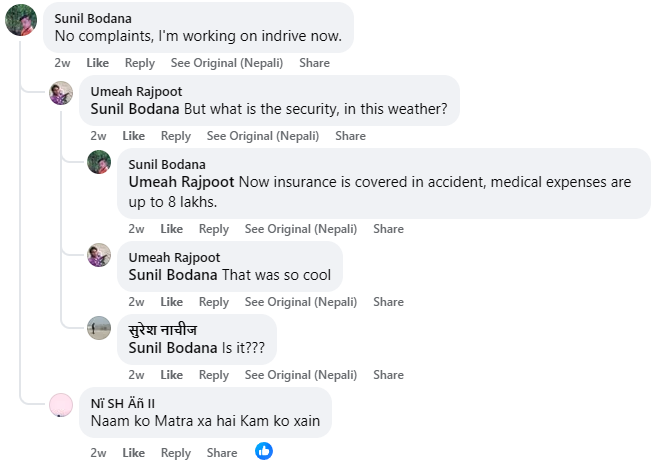Click Sunil Bodana's avatar on insurance reply

99,162
